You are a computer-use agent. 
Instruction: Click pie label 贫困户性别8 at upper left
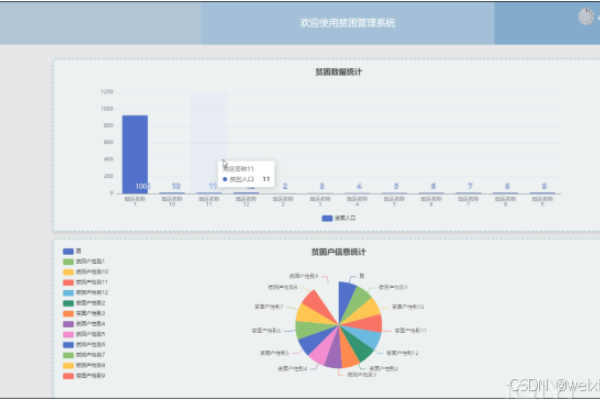tap(283, 287)
